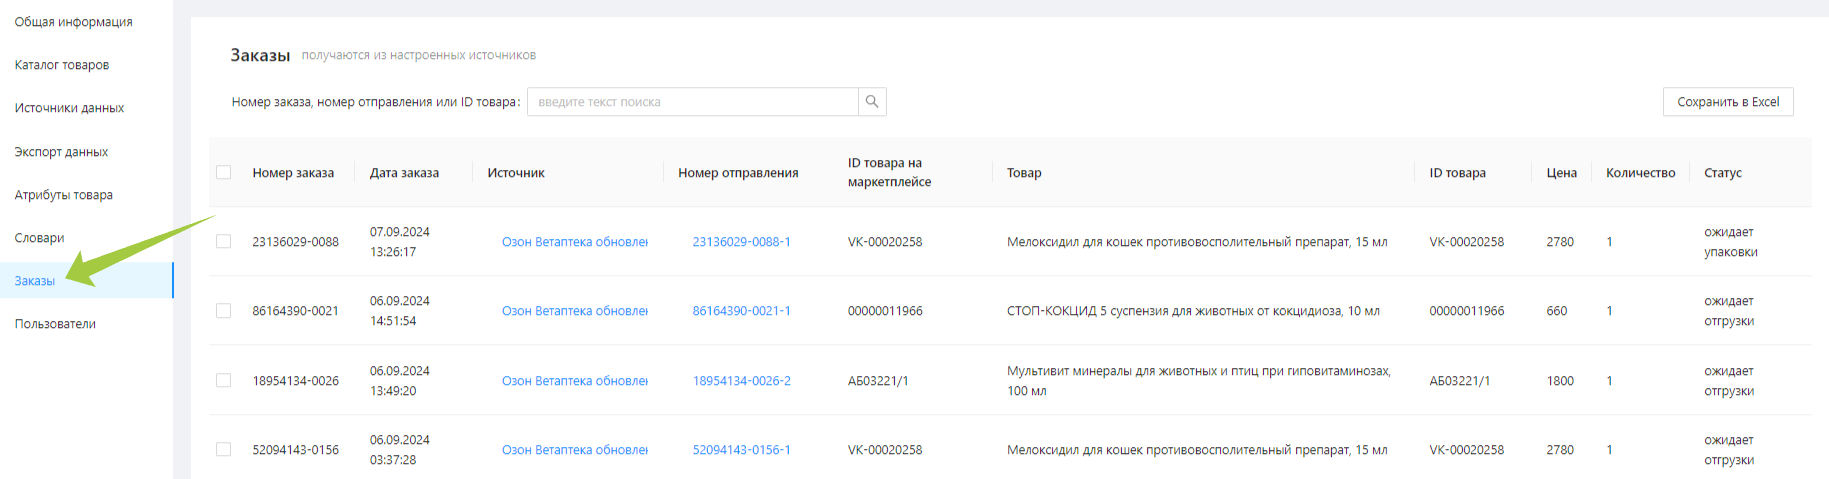
Task: Follow shipment number link 18954134-0026-2
Action: (x=741, y=381)
